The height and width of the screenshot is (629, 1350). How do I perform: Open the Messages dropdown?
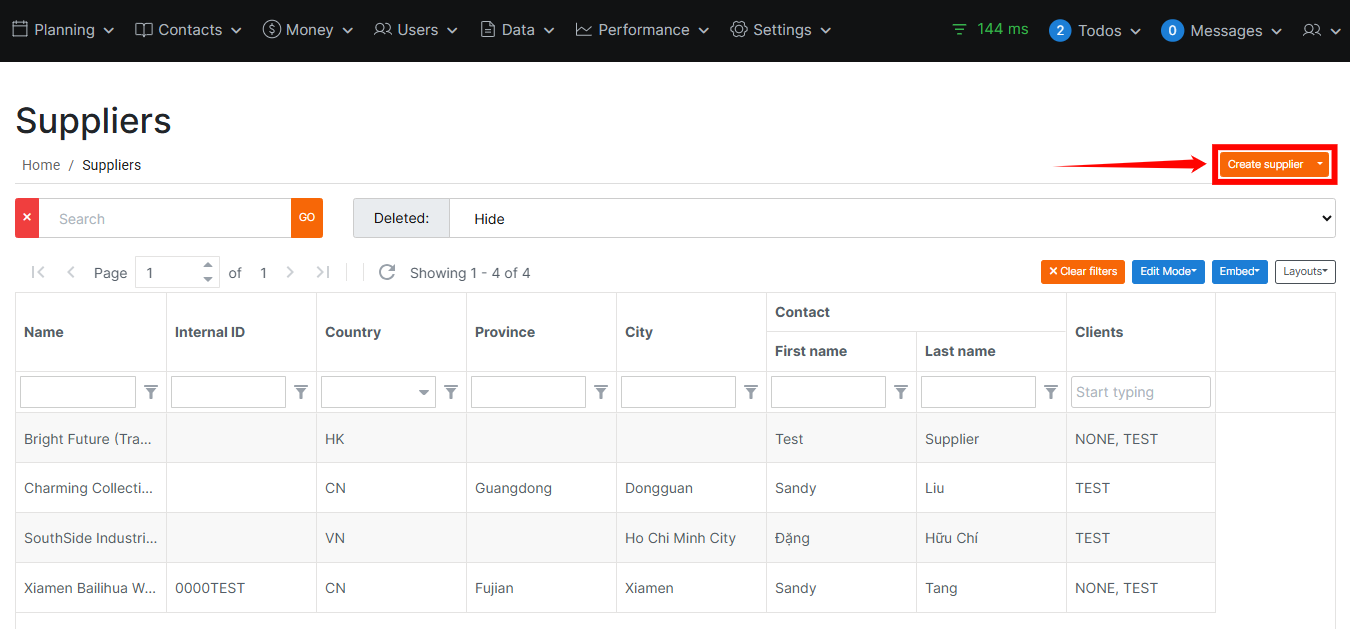point(1222,31)
